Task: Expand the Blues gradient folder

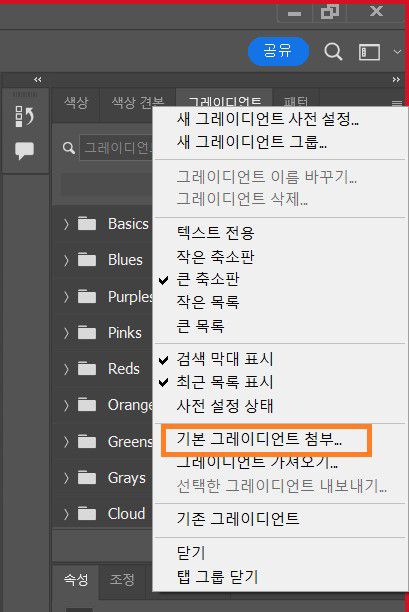Action: pyautogui.click(x=66, y=260)
